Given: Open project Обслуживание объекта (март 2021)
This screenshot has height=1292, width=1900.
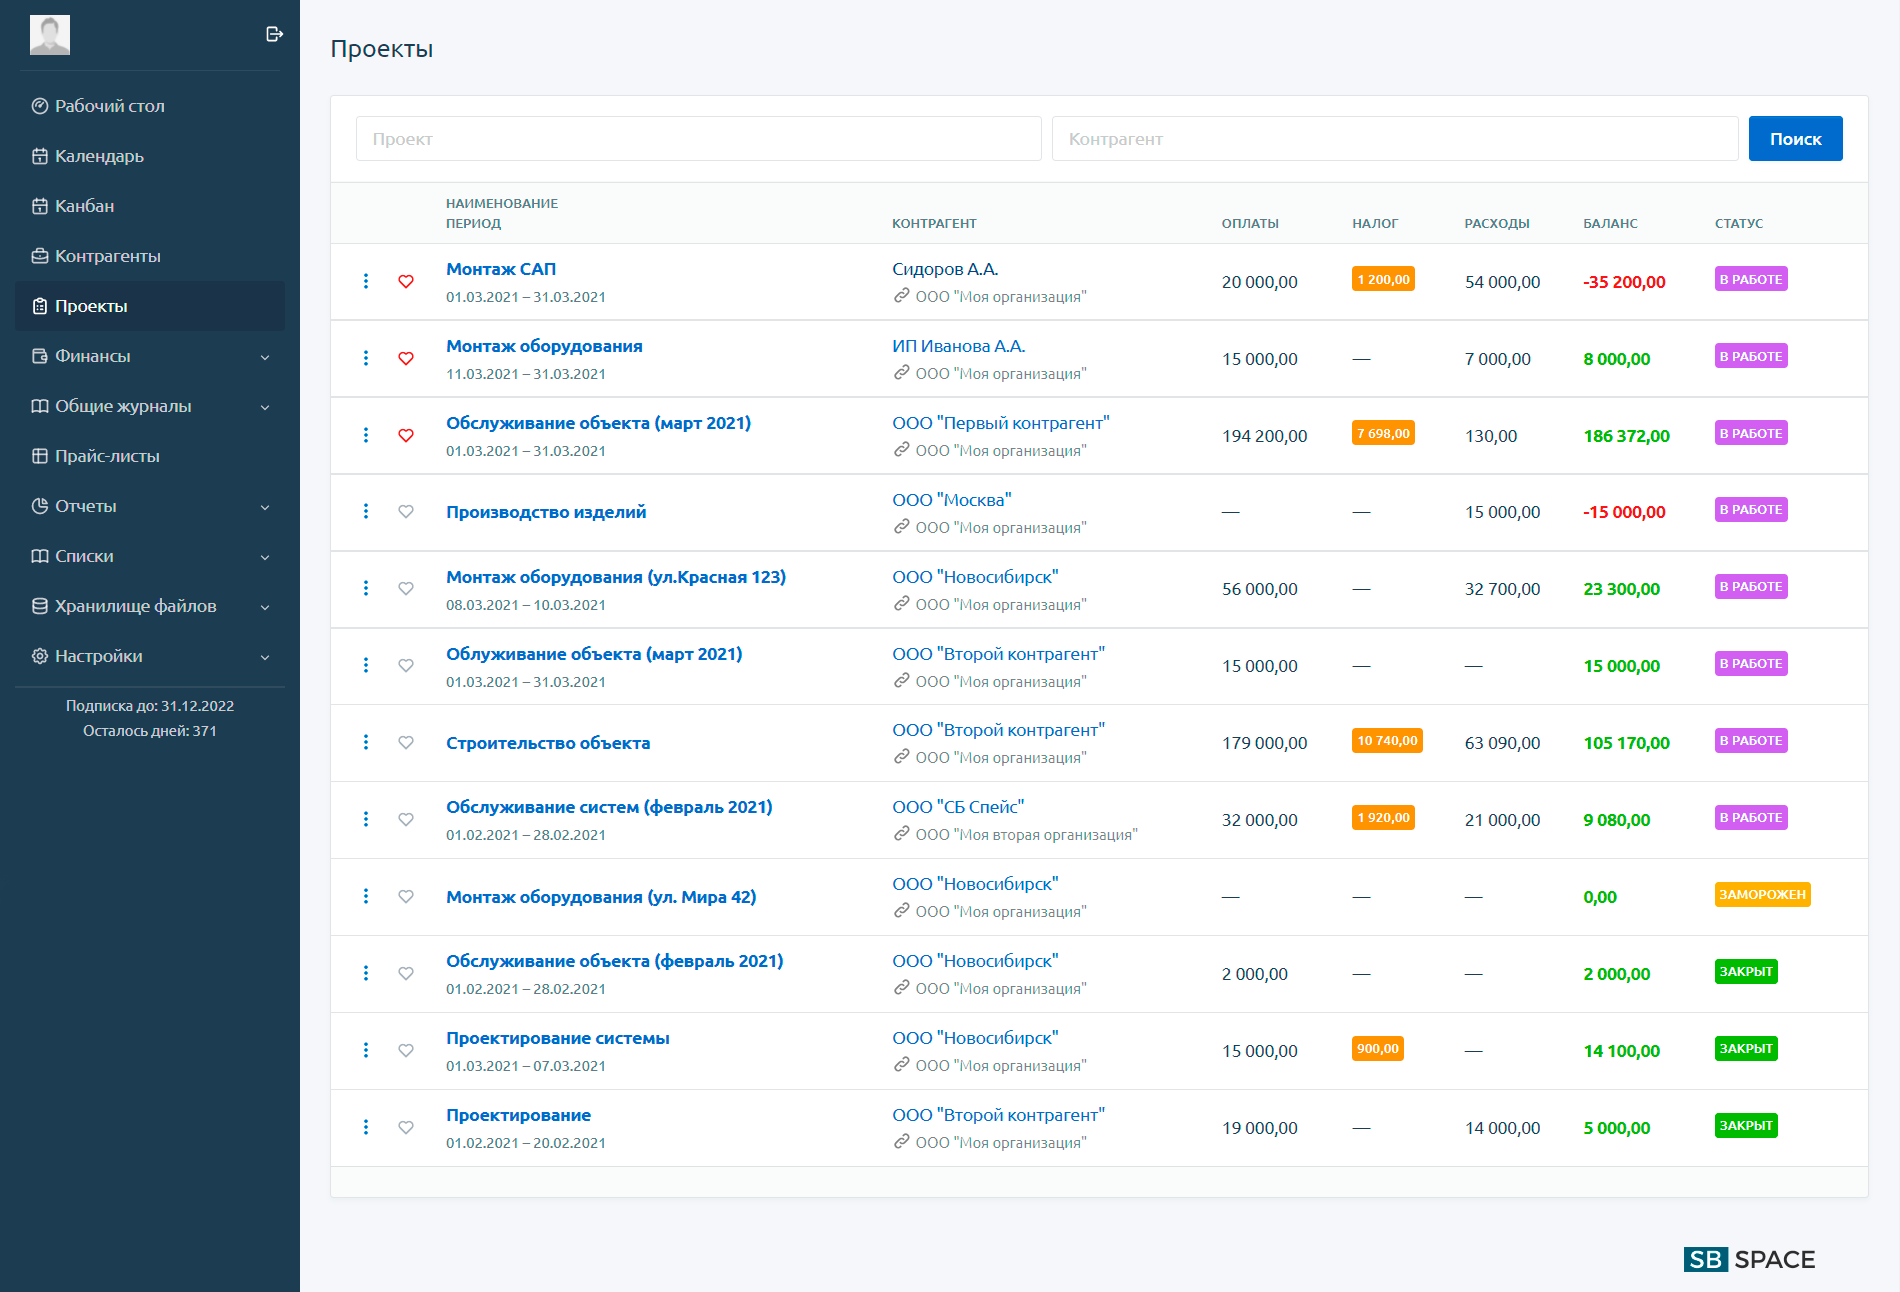Looking at the screenshot, I should click(x=598, y=422).
